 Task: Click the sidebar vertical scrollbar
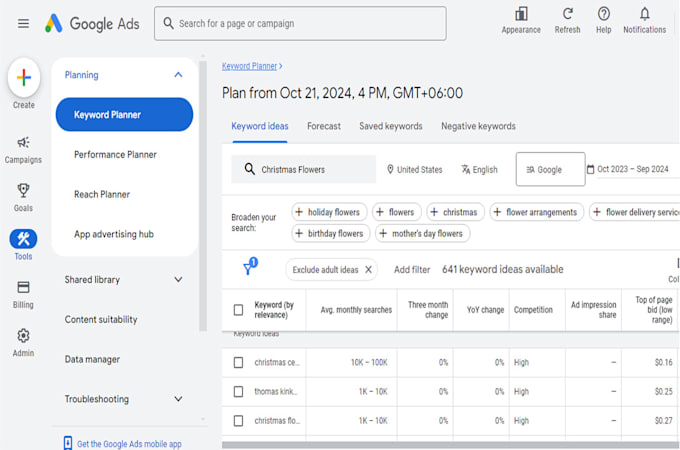click(203, 196)
